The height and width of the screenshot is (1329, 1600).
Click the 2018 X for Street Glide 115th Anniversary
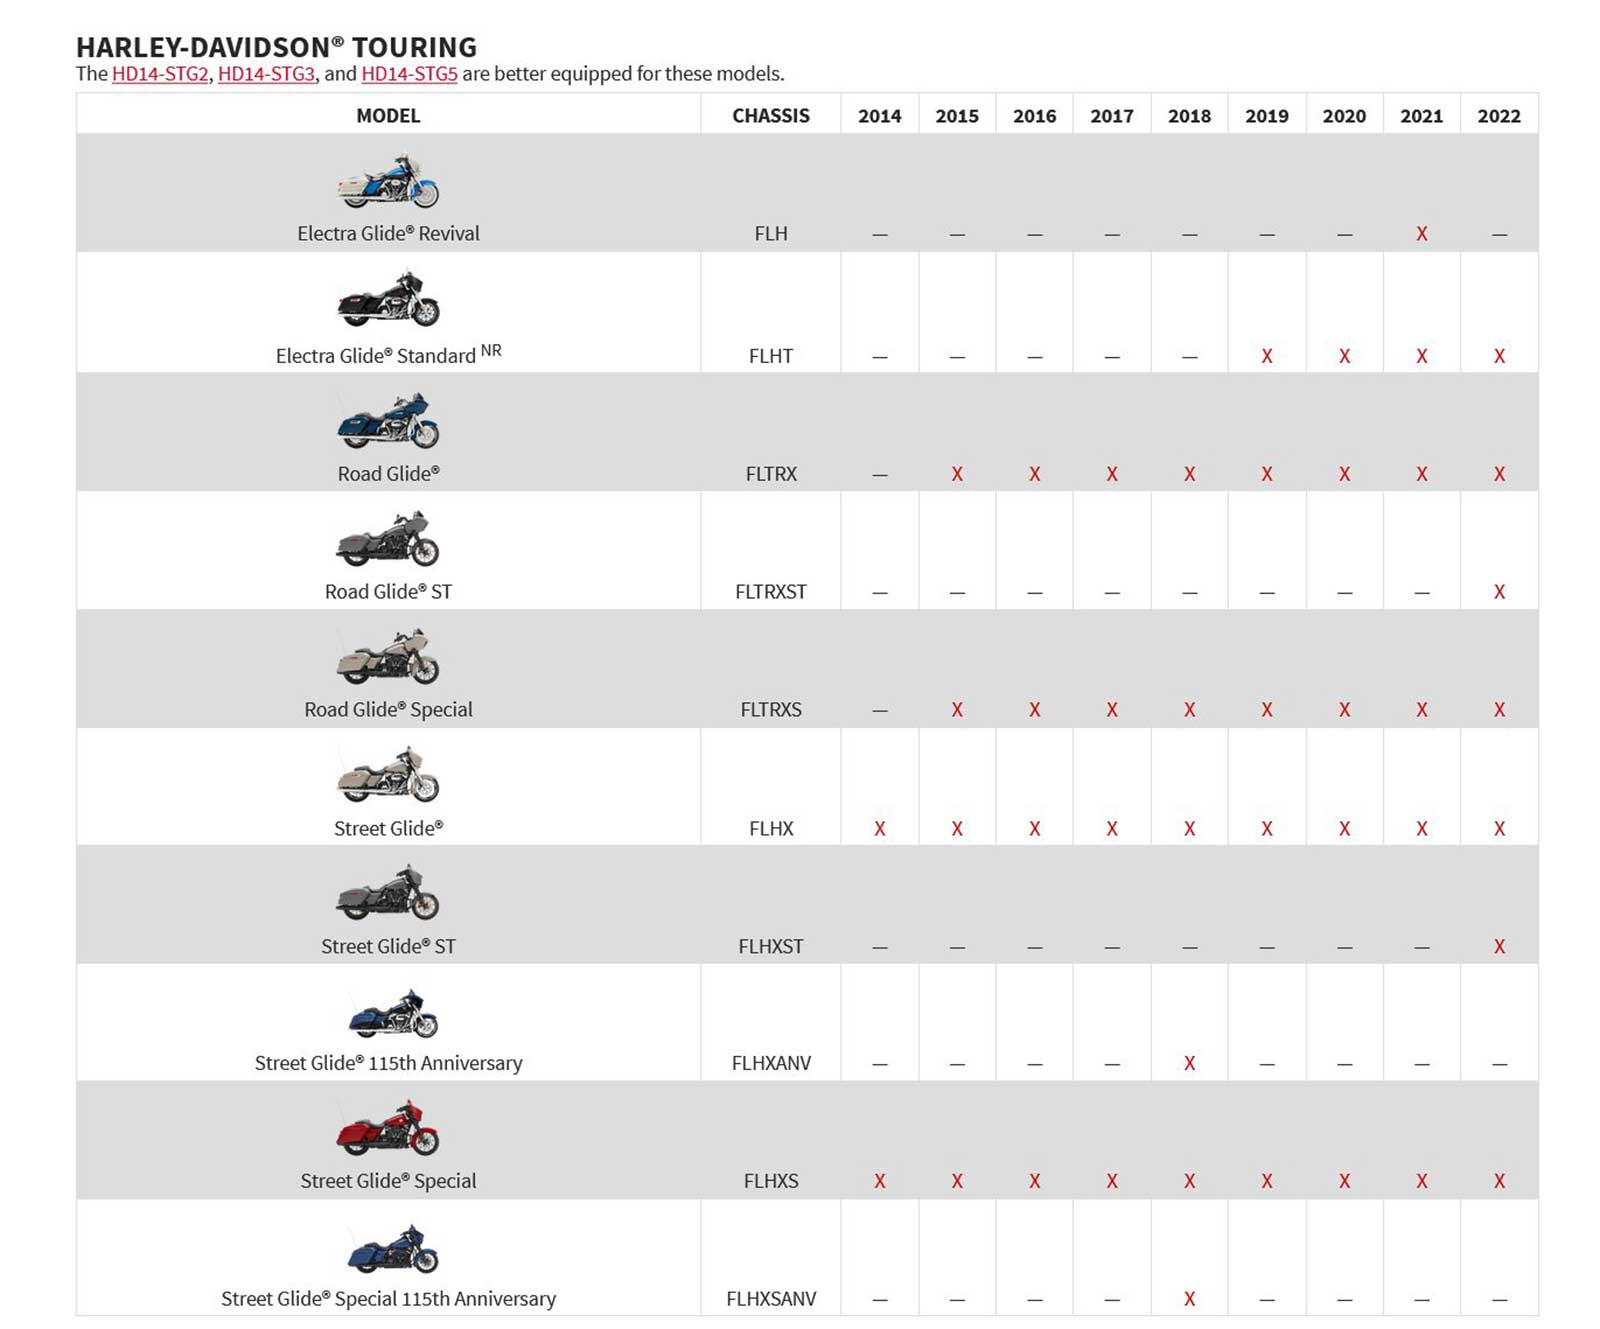pos(1190,1064)
